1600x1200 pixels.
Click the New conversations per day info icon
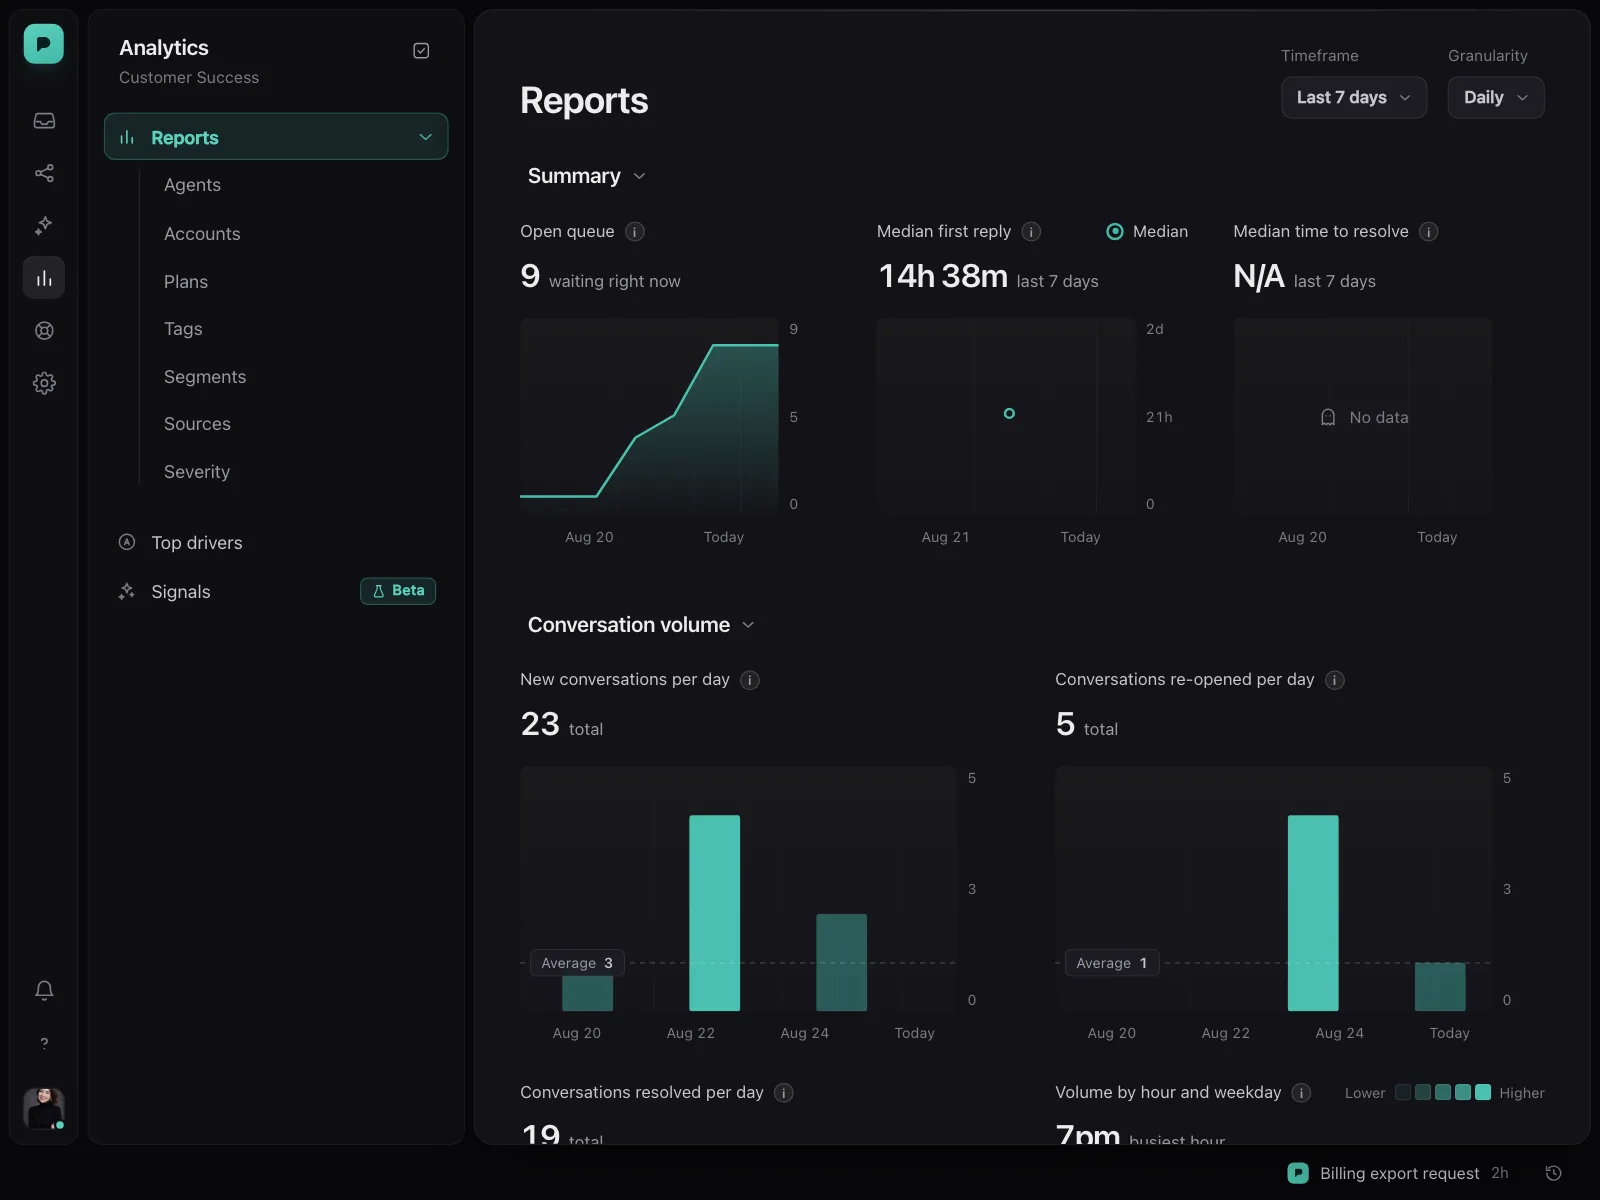[750, 680]
